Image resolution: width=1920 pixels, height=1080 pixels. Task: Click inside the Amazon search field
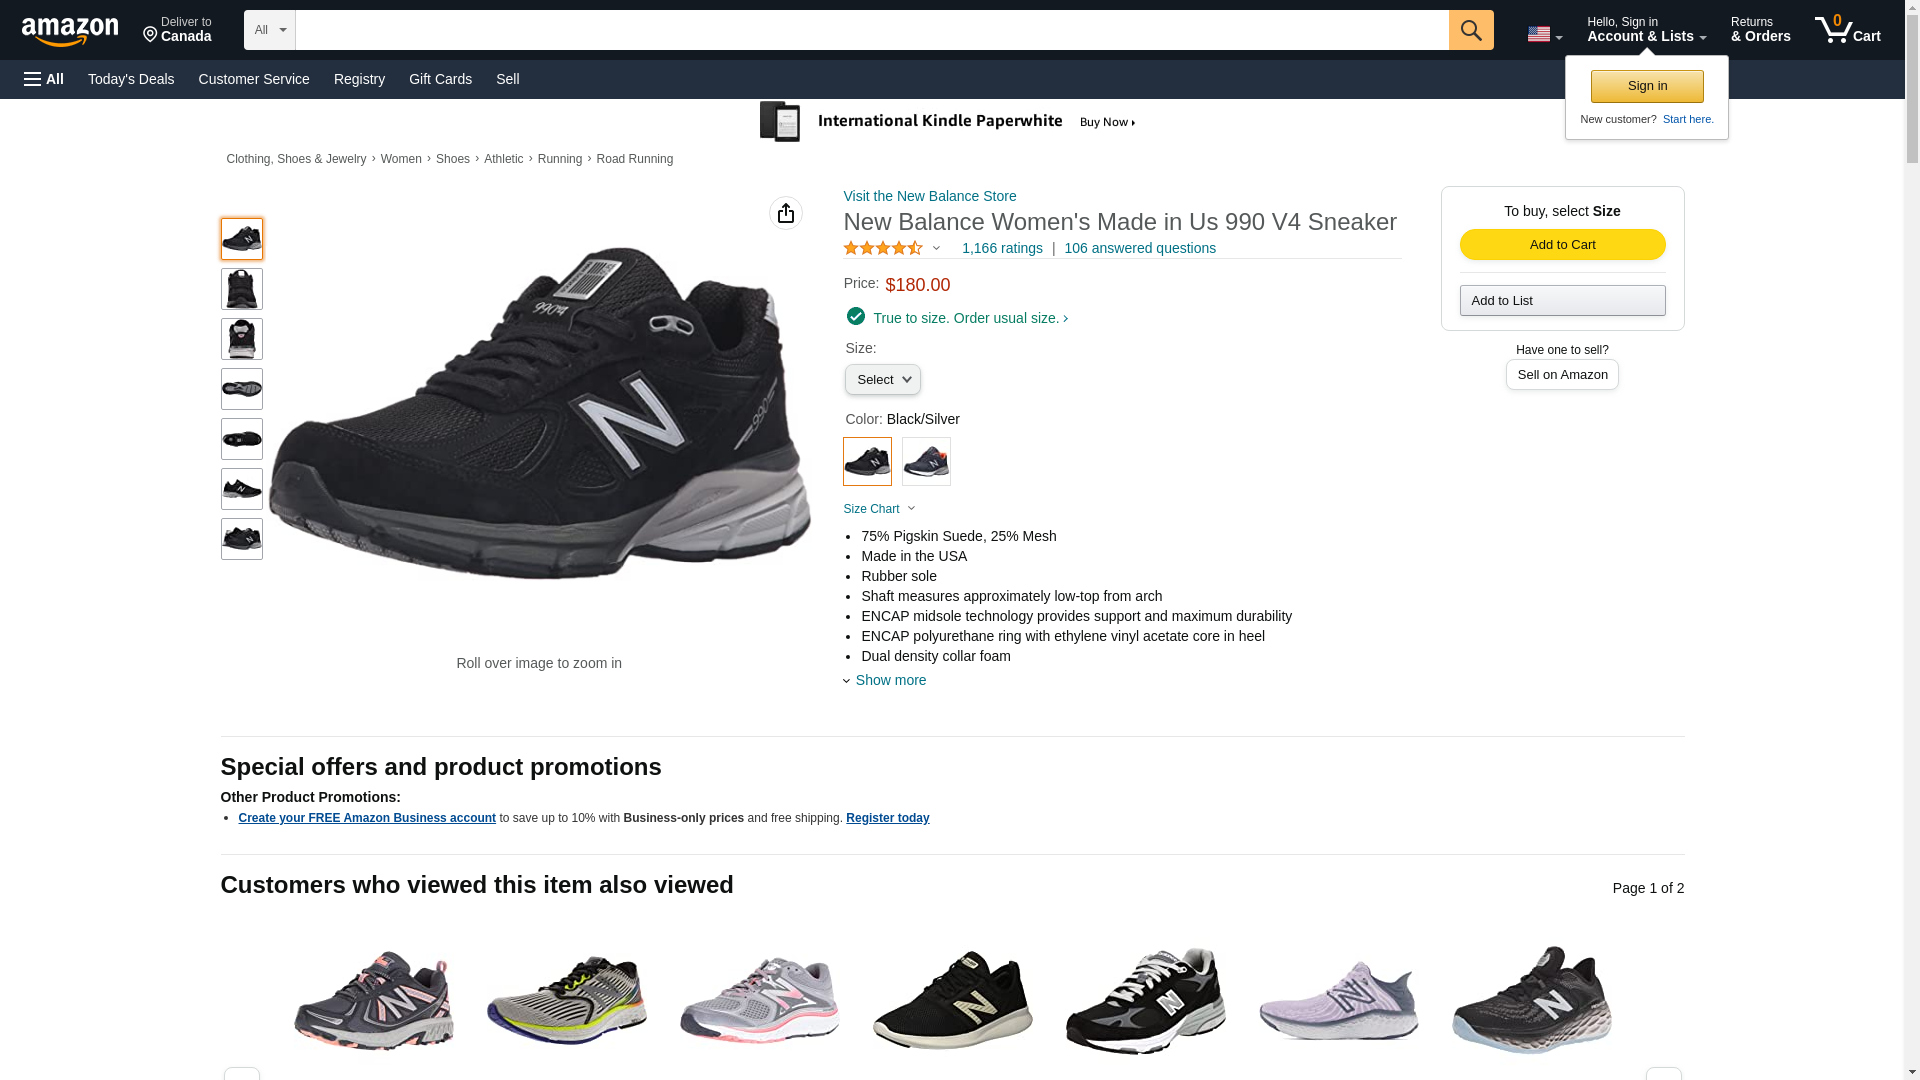(x=871, y=30)
